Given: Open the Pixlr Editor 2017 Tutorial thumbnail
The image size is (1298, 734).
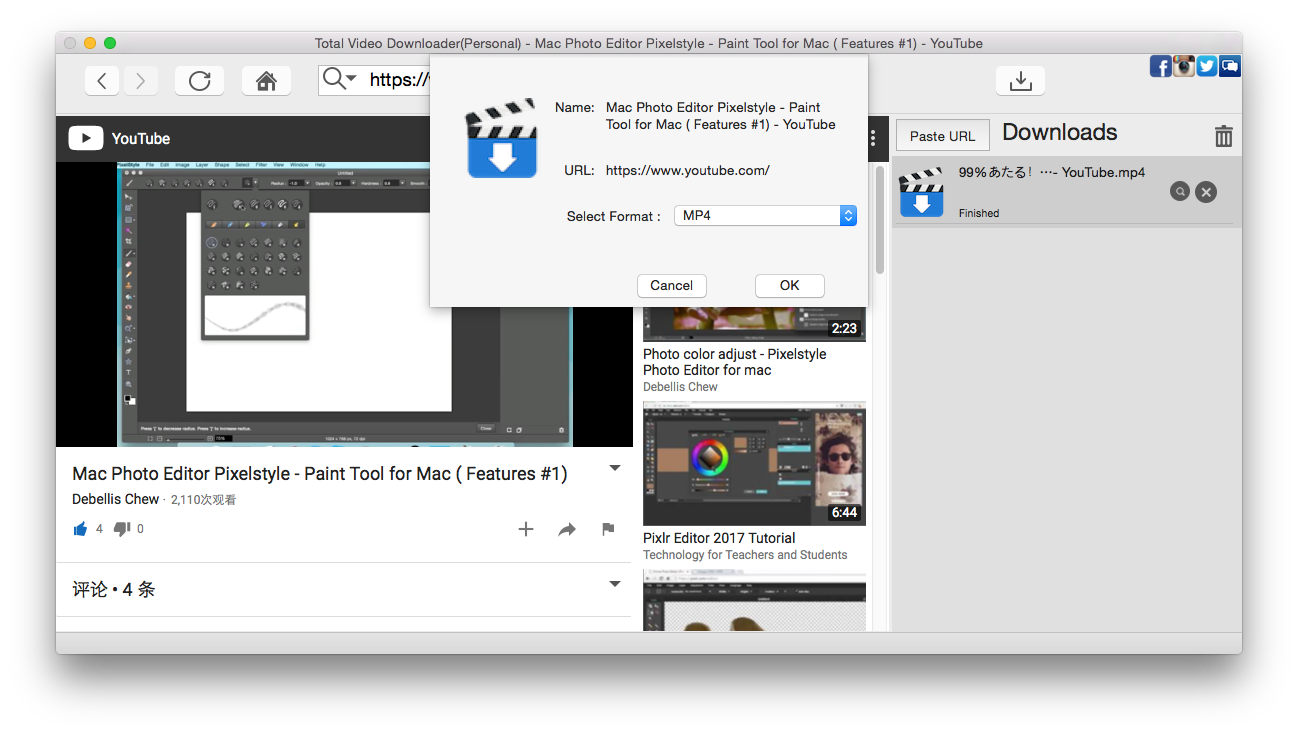Looking at the screenshot, I should [x=754, y=464].
